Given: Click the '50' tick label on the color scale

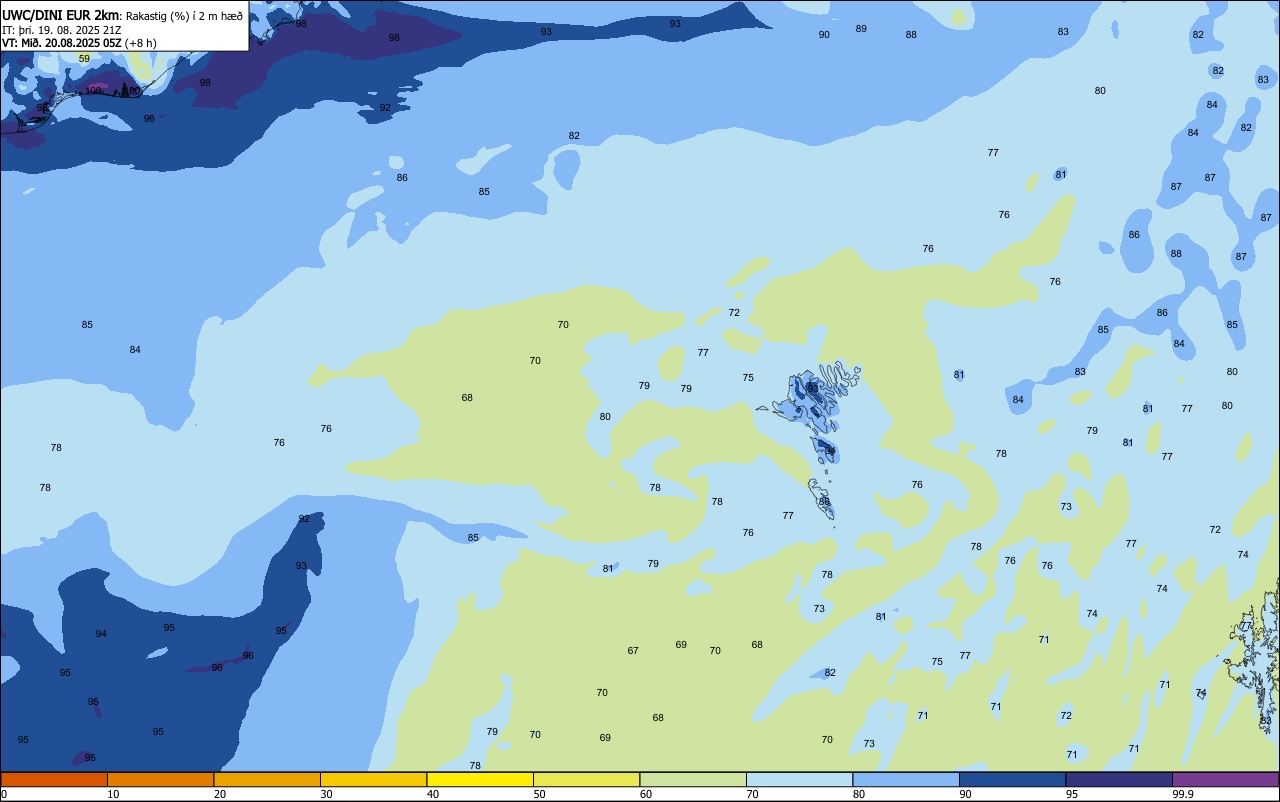Looking at the screenshot, I should (x=539, y=794).
